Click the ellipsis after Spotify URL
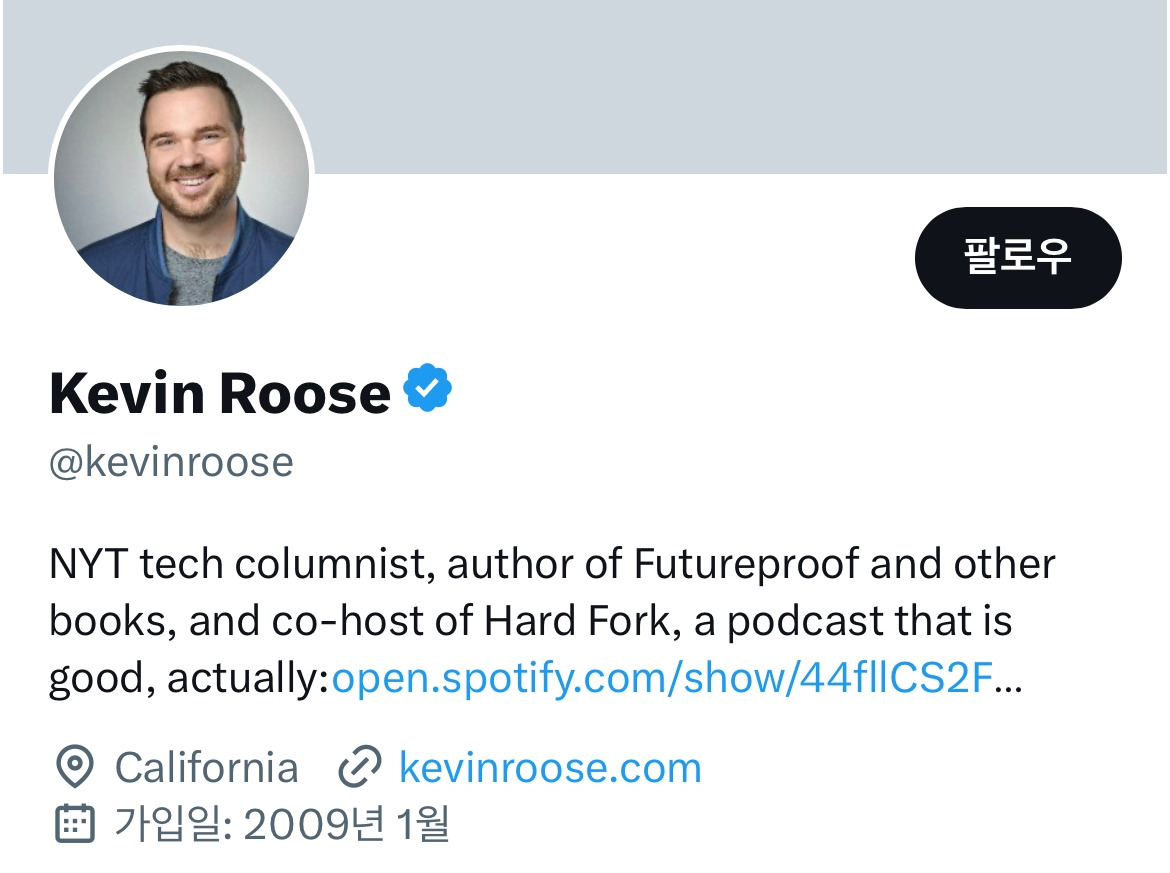This screenshot has width=1170, height=873. 1008,679
